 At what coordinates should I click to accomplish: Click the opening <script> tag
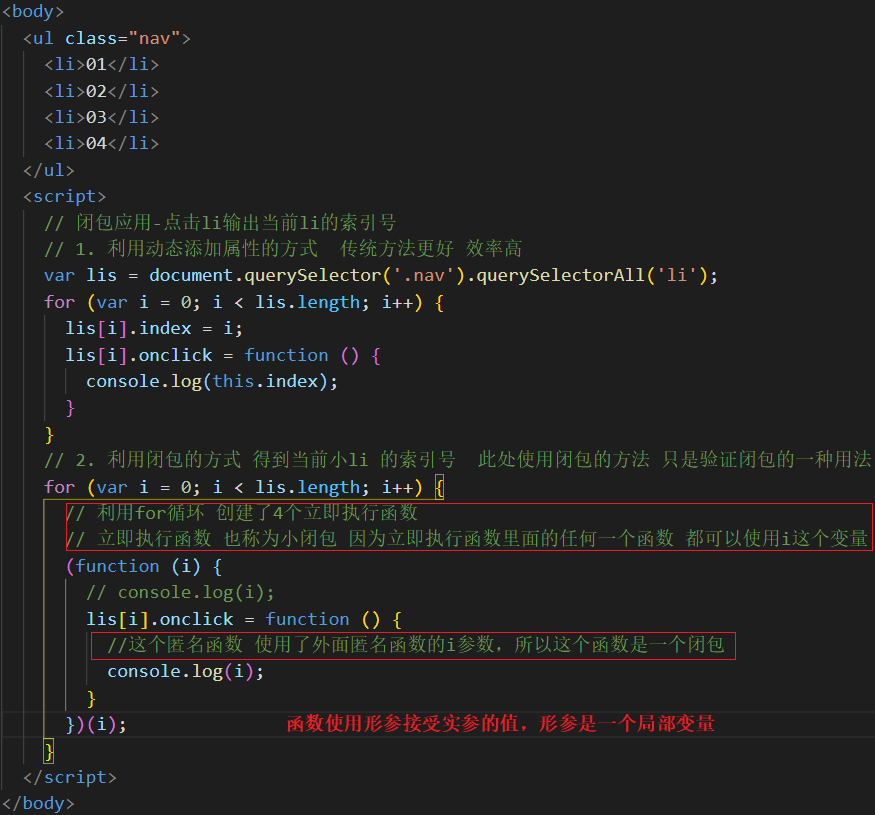pos(64,196)
